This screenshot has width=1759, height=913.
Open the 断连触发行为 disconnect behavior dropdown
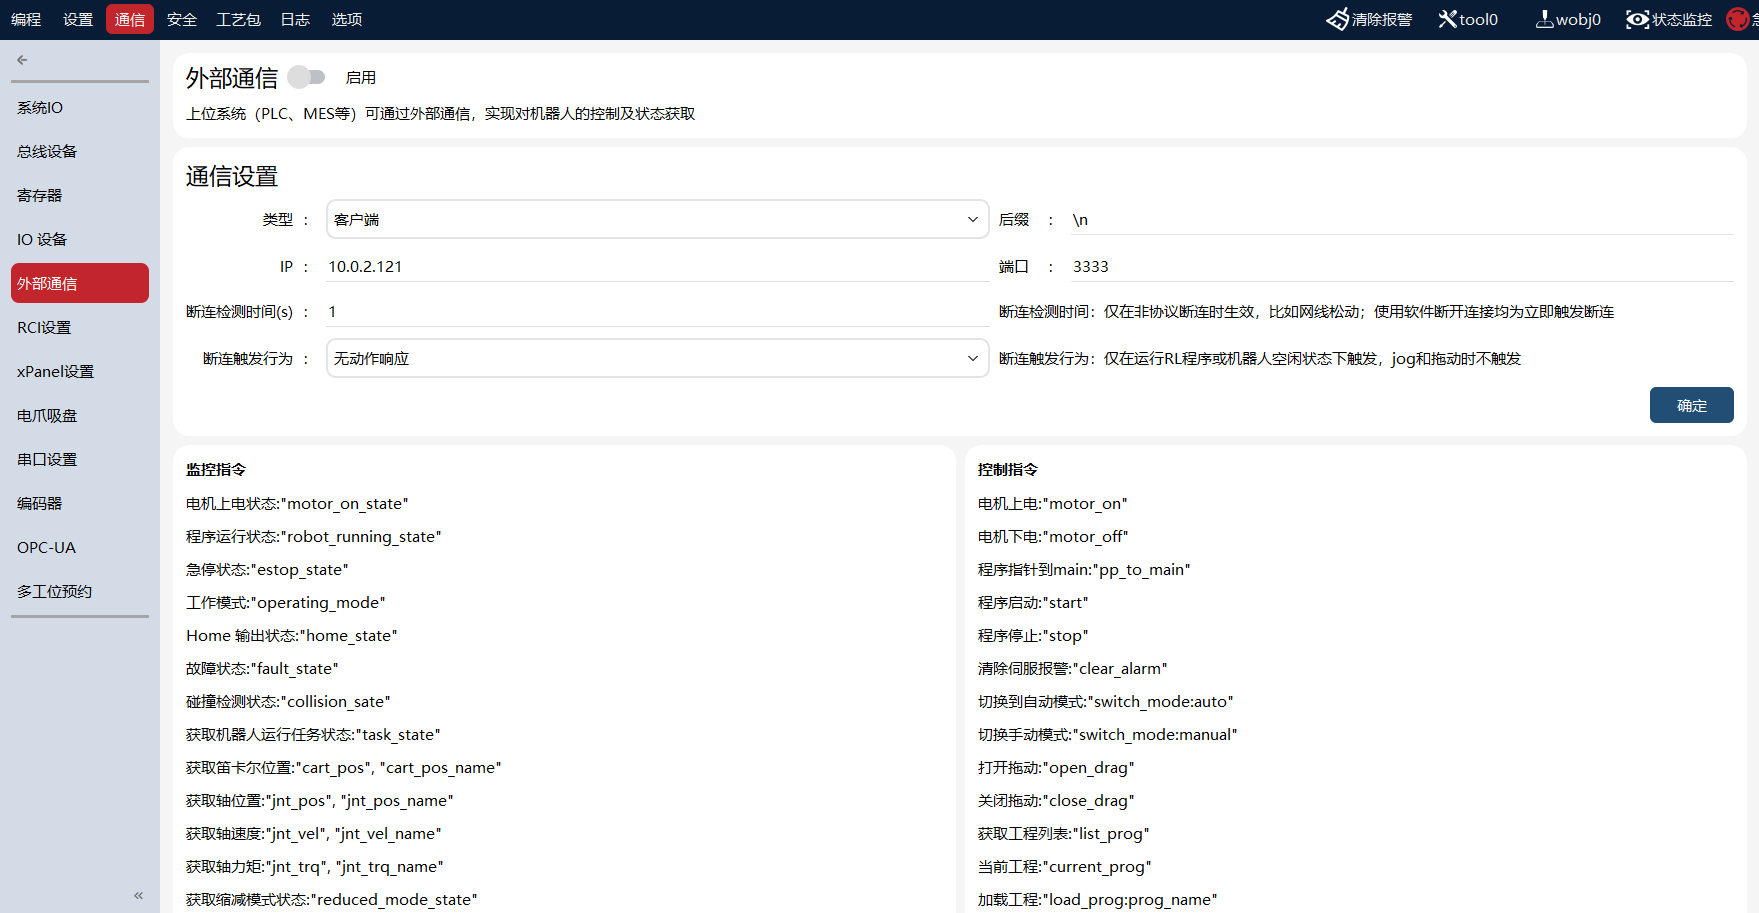point(656,358)
